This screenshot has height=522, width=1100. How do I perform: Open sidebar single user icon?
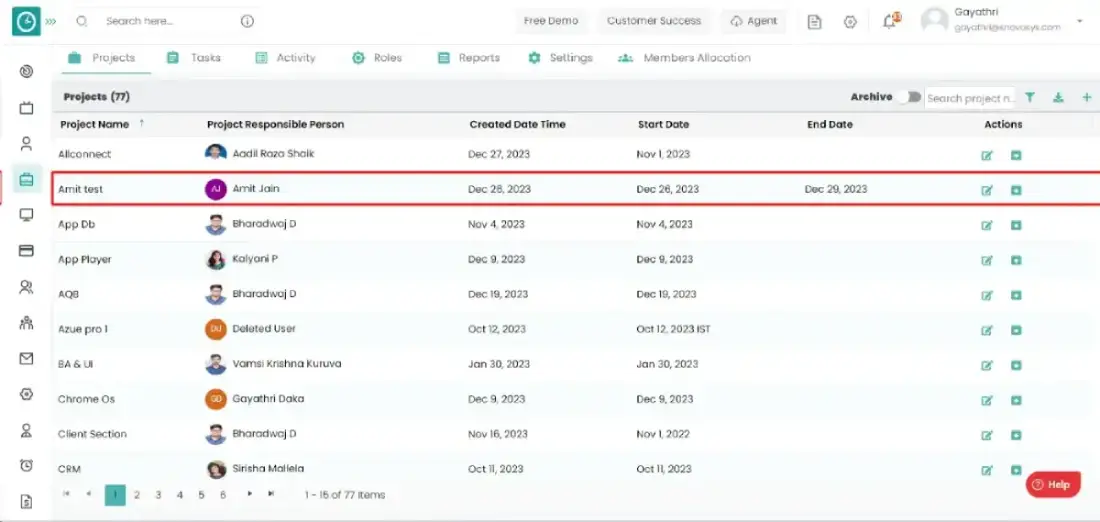[27, 144]
